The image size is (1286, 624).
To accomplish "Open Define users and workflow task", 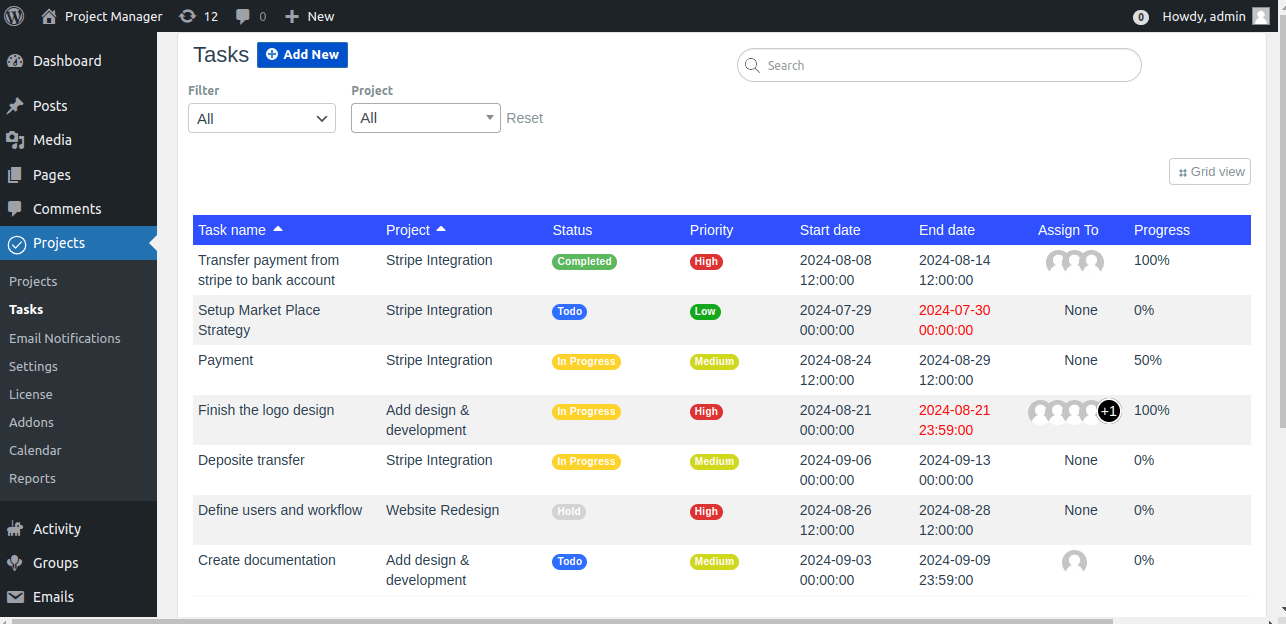I will [280, 510].
